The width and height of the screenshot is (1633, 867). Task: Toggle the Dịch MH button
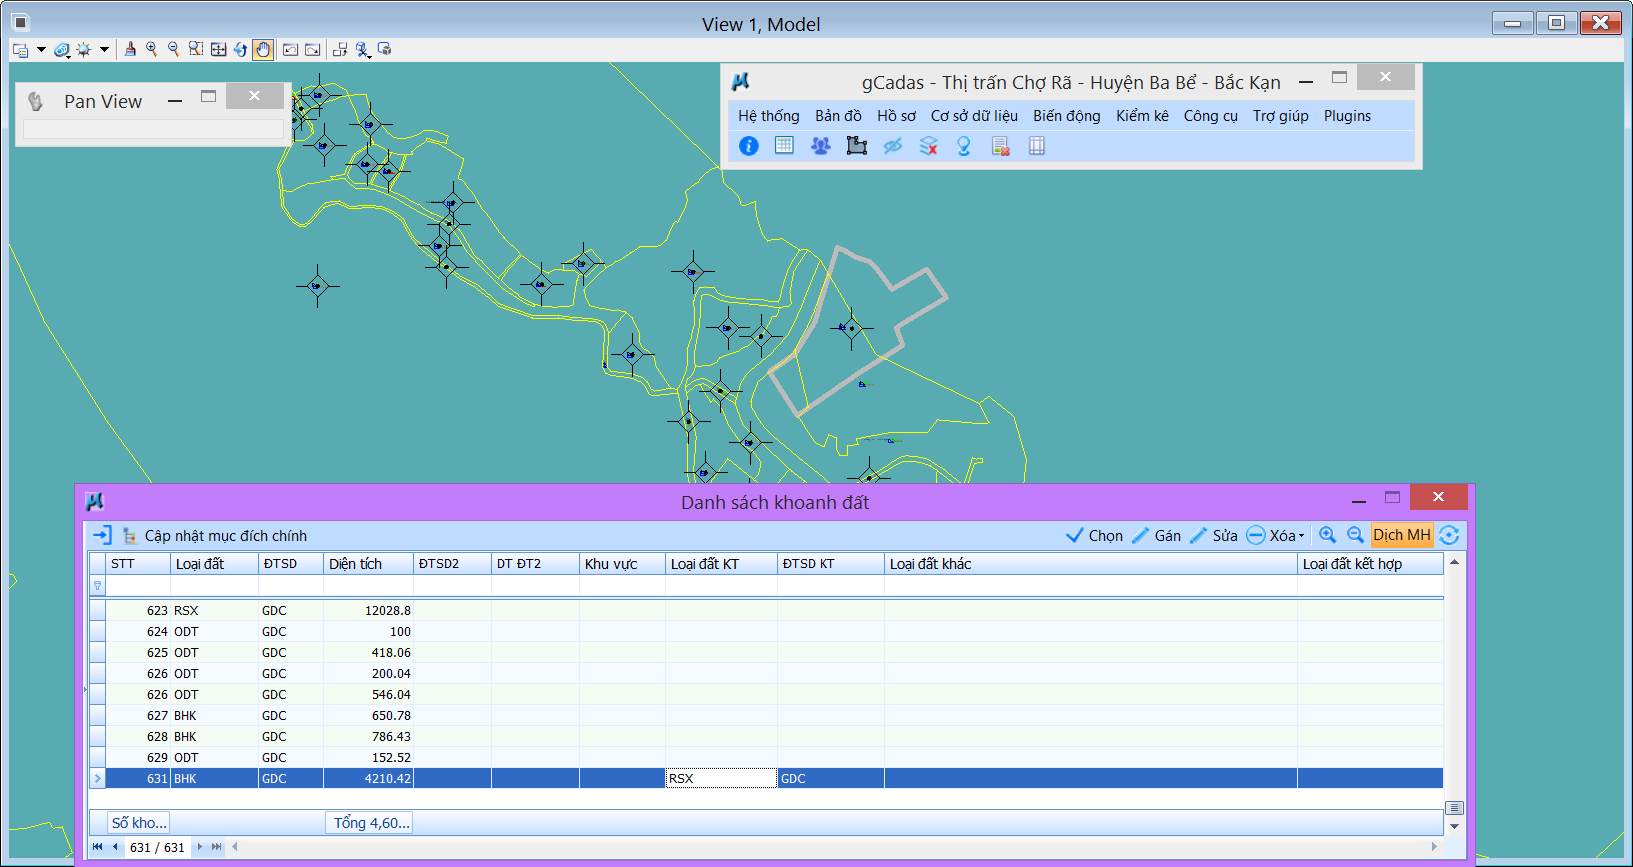click(1401, 535)
